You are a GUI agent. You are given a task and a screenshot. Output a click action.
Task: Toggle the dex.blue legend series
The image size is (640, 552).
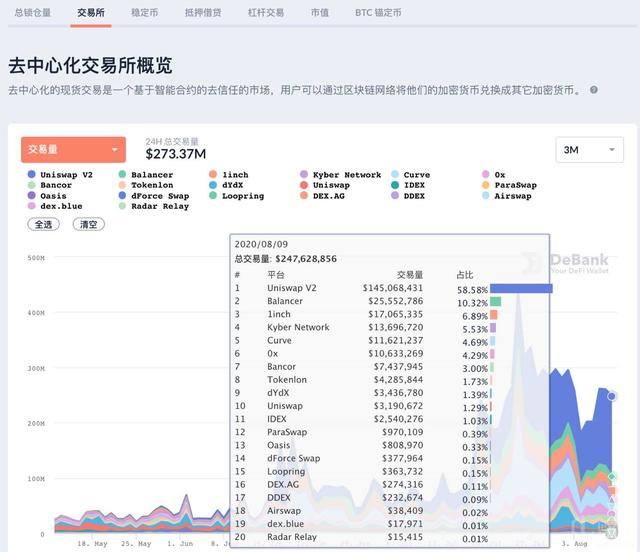[x=55, y=206]
